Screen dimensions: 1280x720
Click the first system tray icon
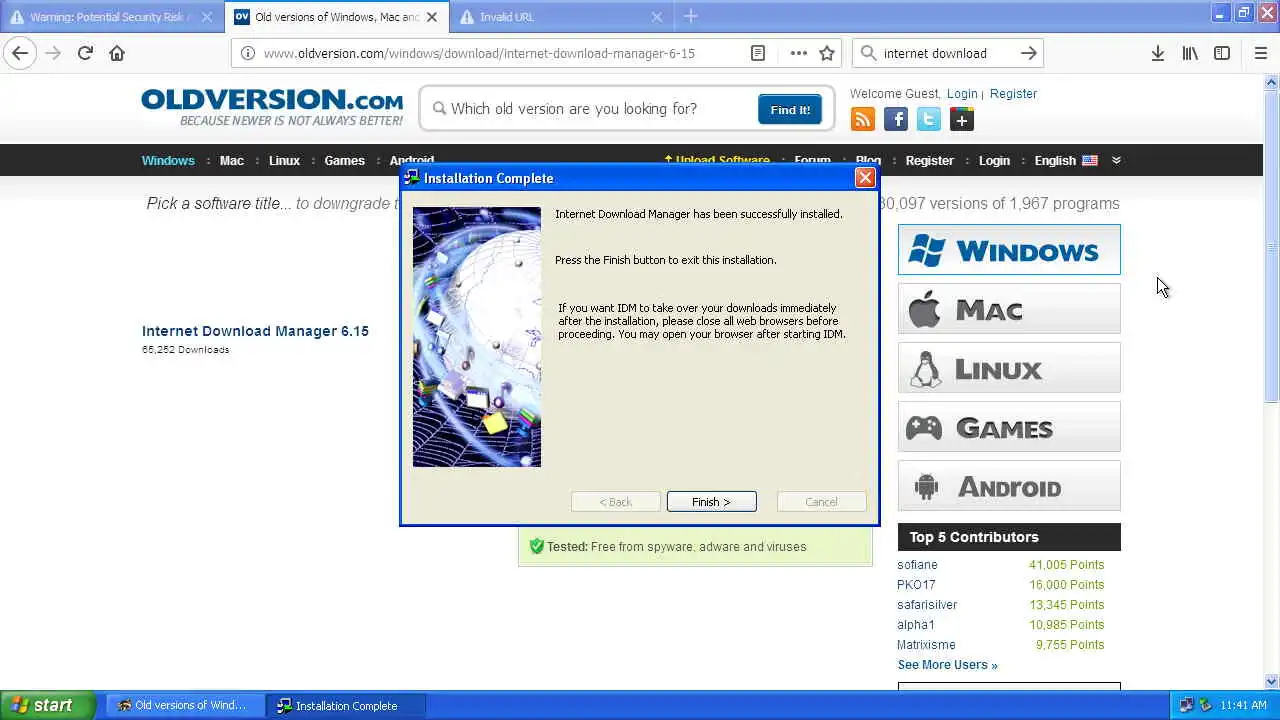(1186, 705)
